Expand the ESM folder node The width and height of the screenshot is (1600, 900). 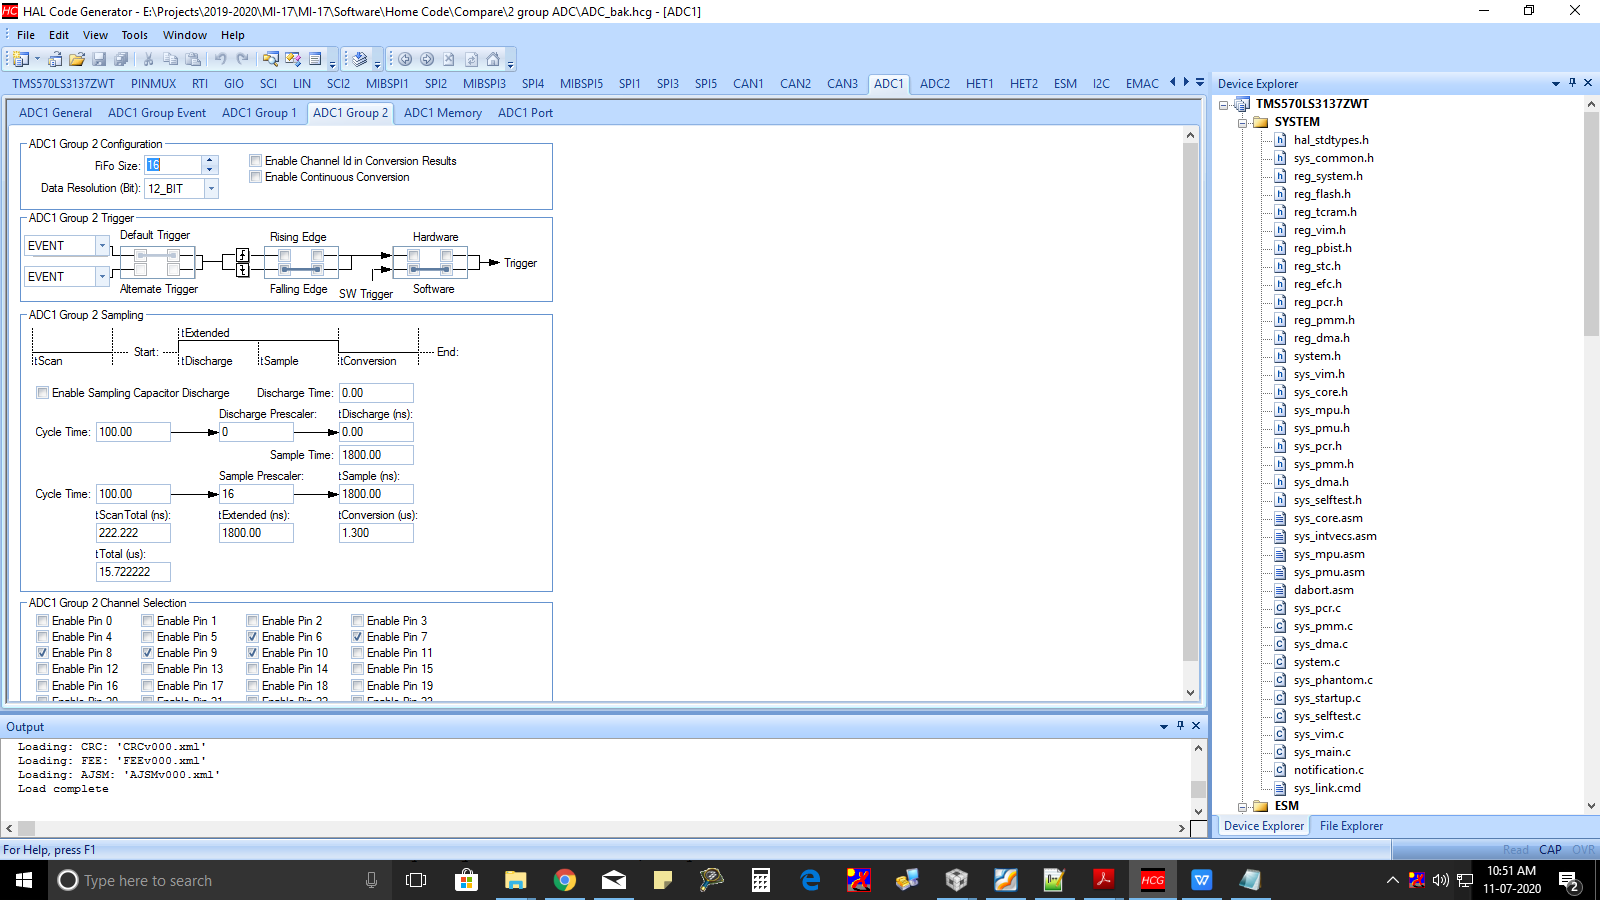[1243, 806]
